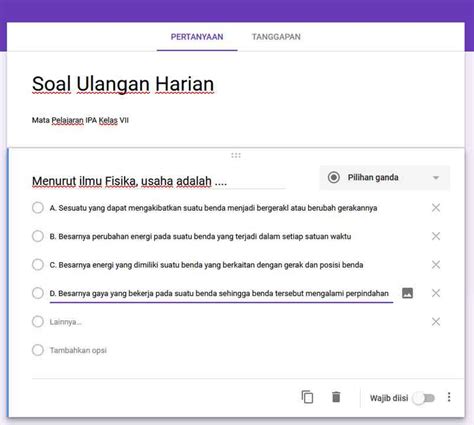Edit description Mata Pelajaran IPA Kelas VII

[x=80, y=120]
